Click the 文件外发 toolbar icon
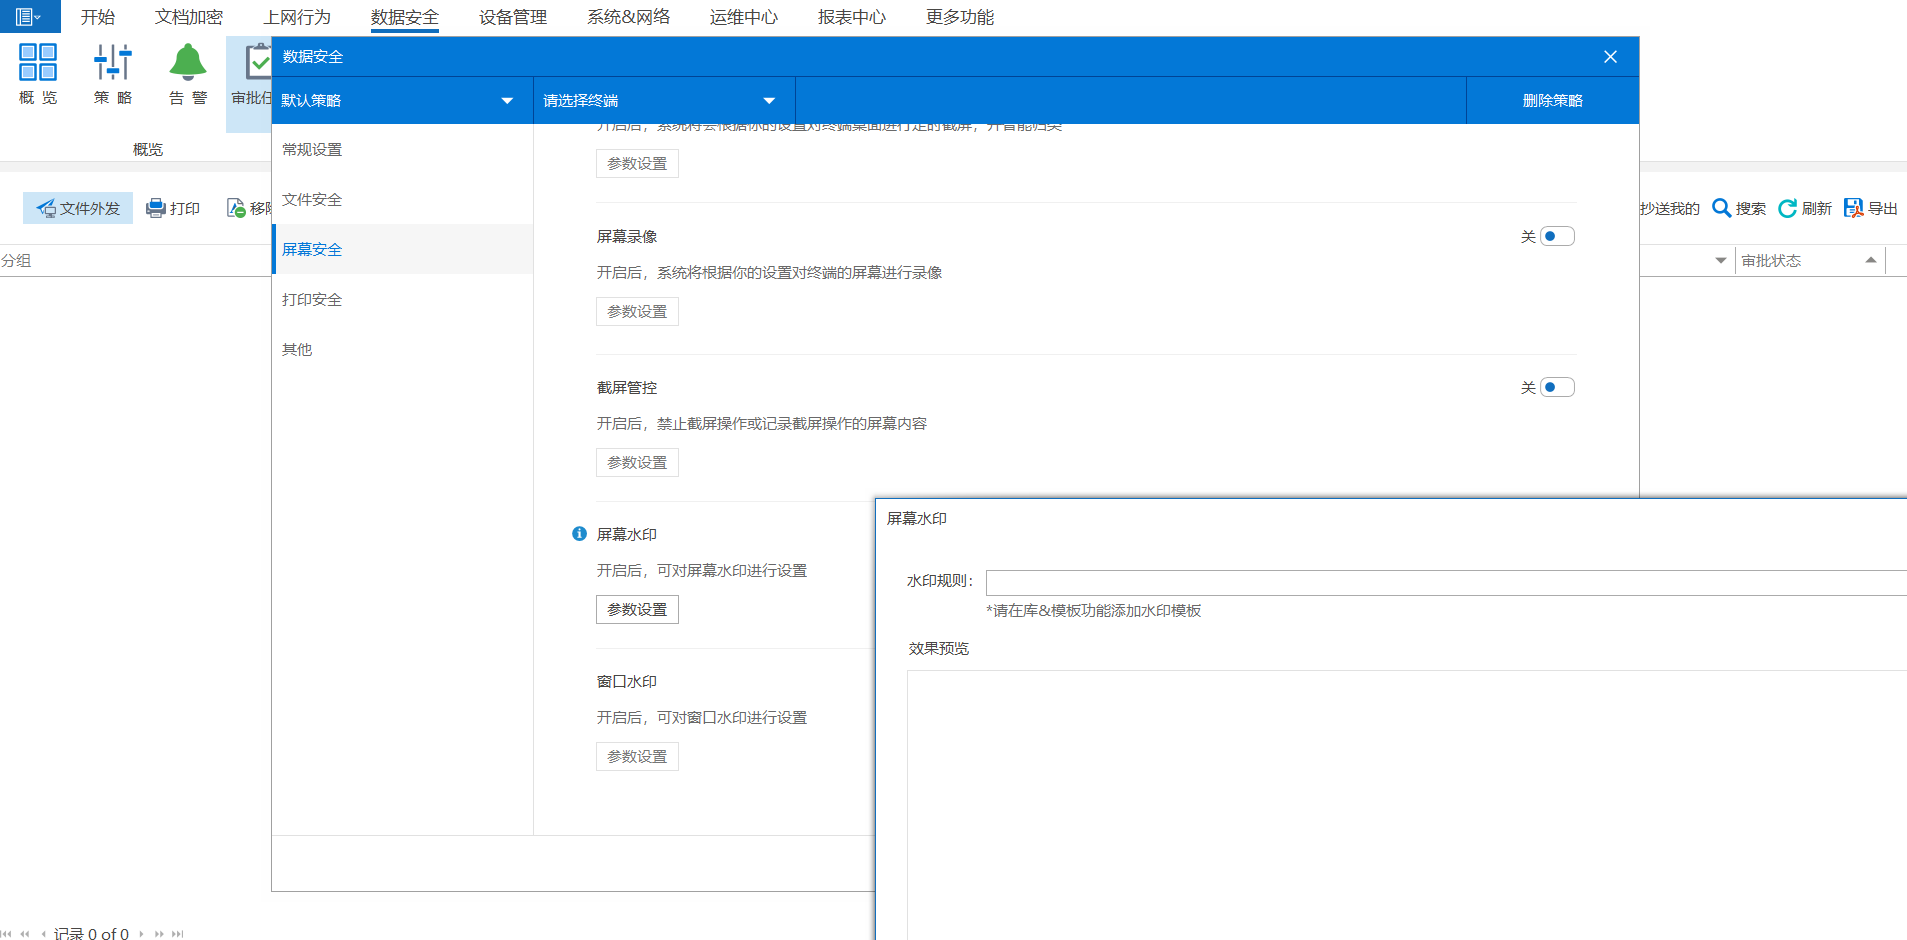Screen dimensions: 1907x940 coord(46,208)
